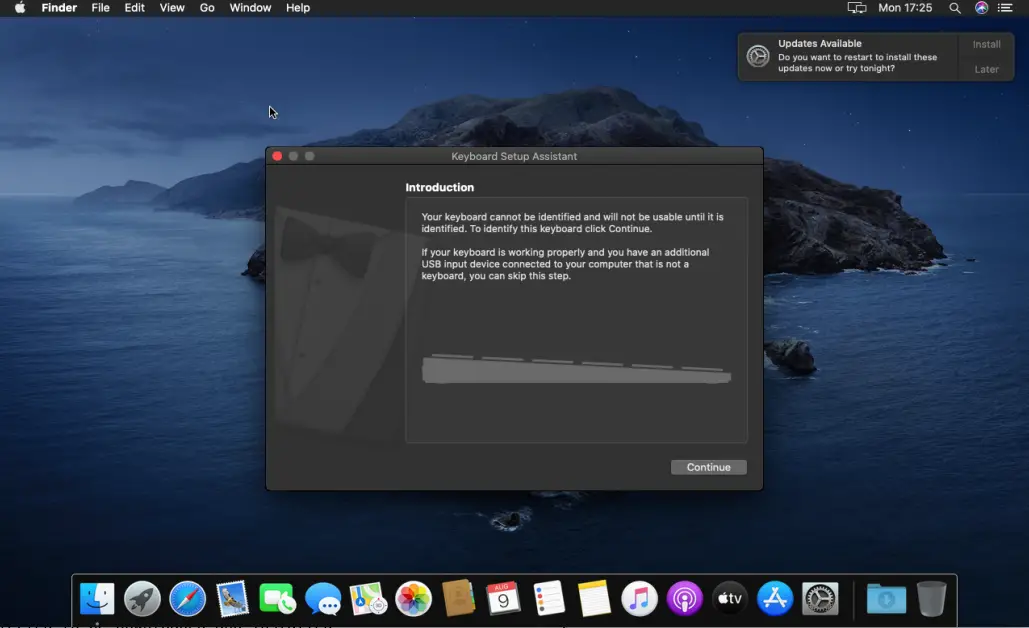
Task: Open Notification Center list icon
Action: tap(1005, 8)
